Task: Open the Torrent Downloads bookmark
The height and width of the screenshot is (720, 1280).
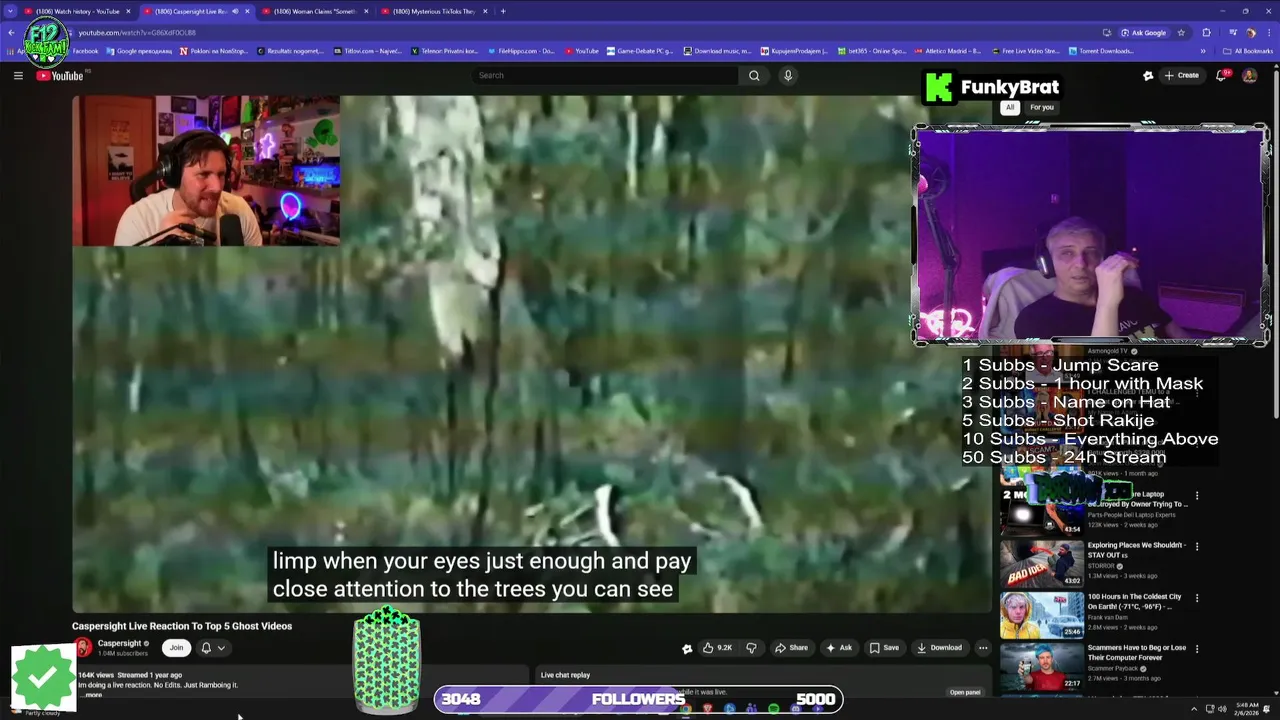Action: 1102,51
